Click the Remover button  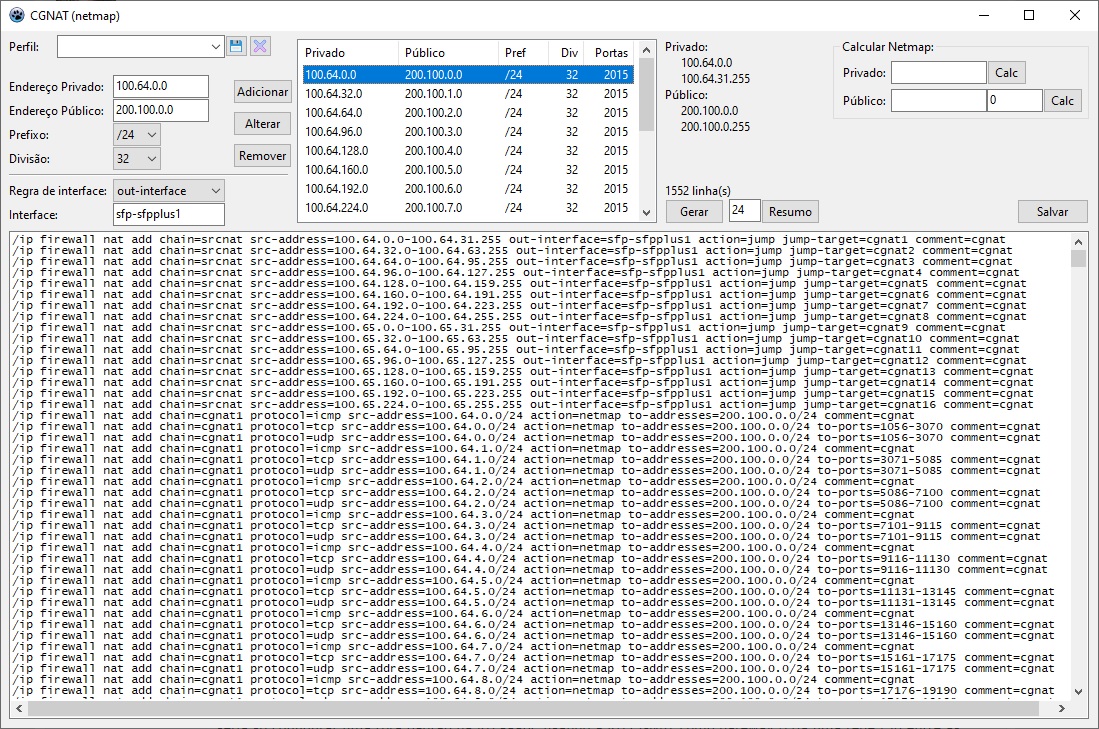point(262,156)
